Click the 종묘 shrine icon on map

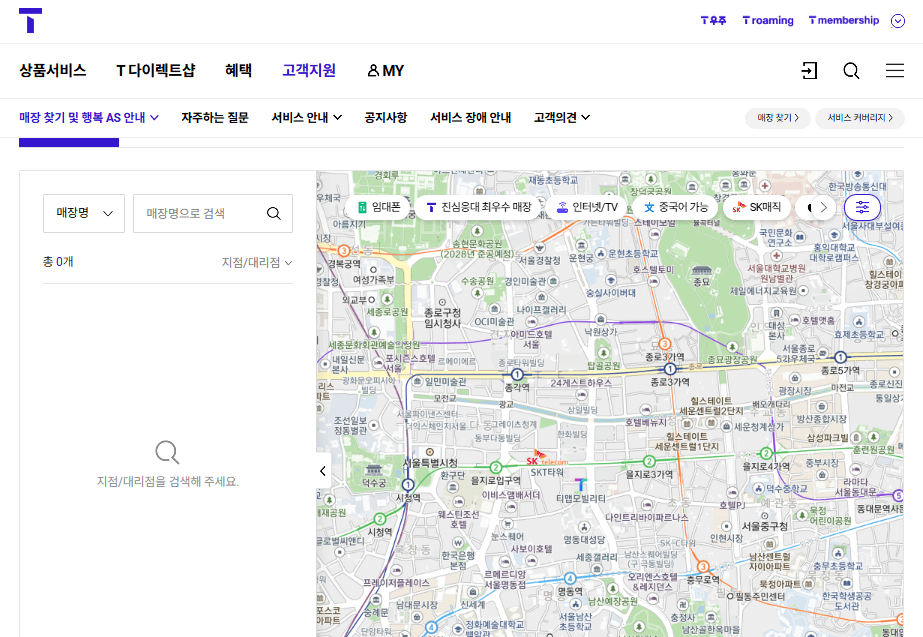(x=702, y=271)
